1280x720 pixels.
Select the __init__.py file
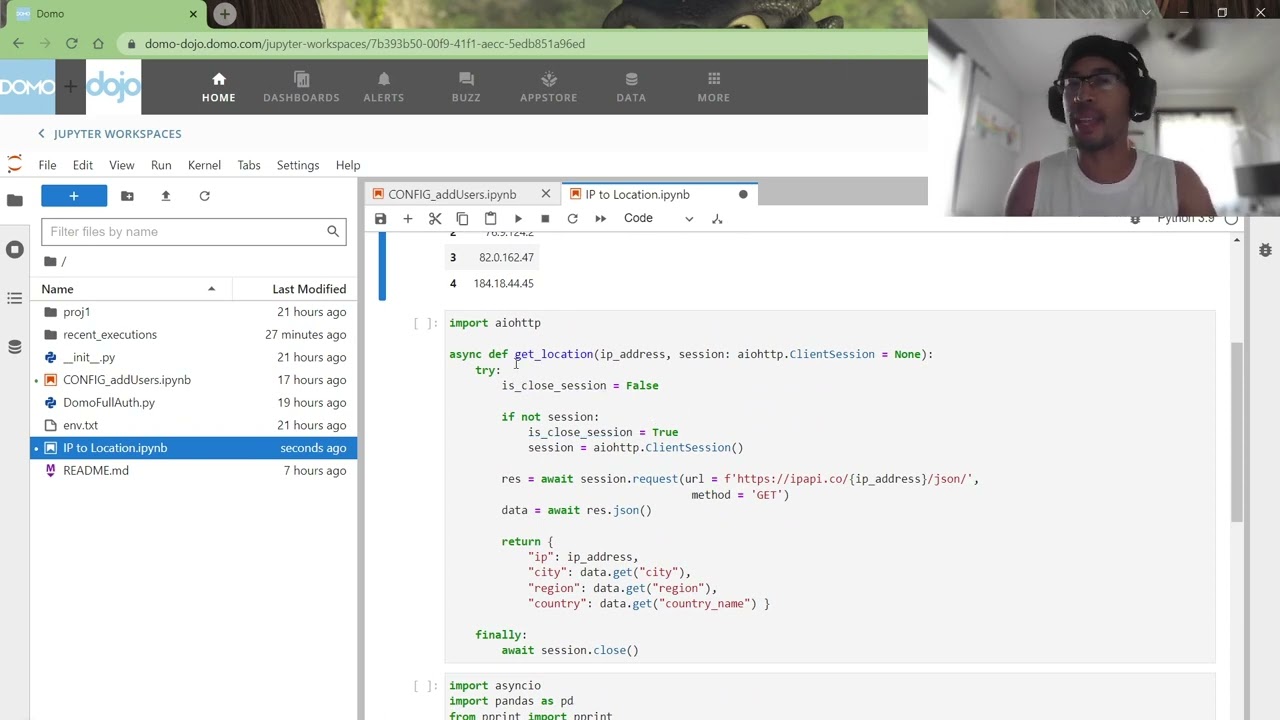pyautogui.click(x=194, y=357)
